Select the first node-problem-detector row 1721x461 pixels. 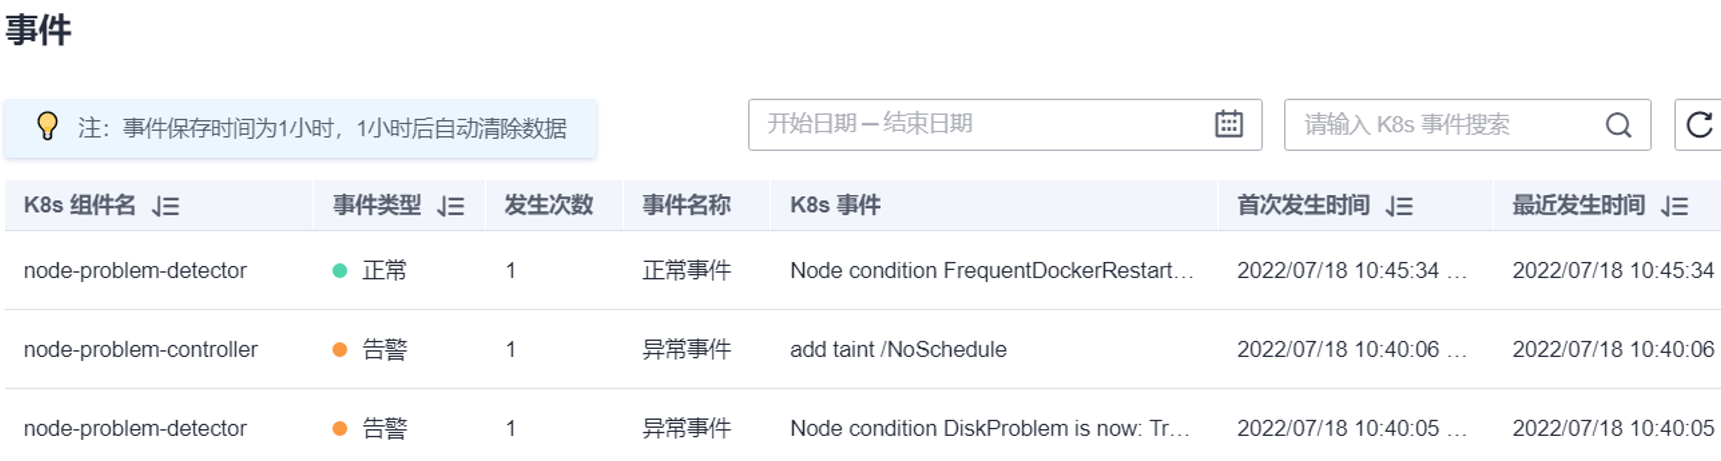tap(862, 271)
